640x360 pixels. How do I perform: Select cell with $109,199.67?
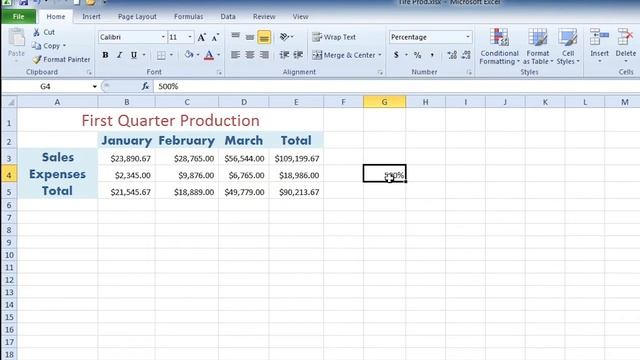[296, 158]
